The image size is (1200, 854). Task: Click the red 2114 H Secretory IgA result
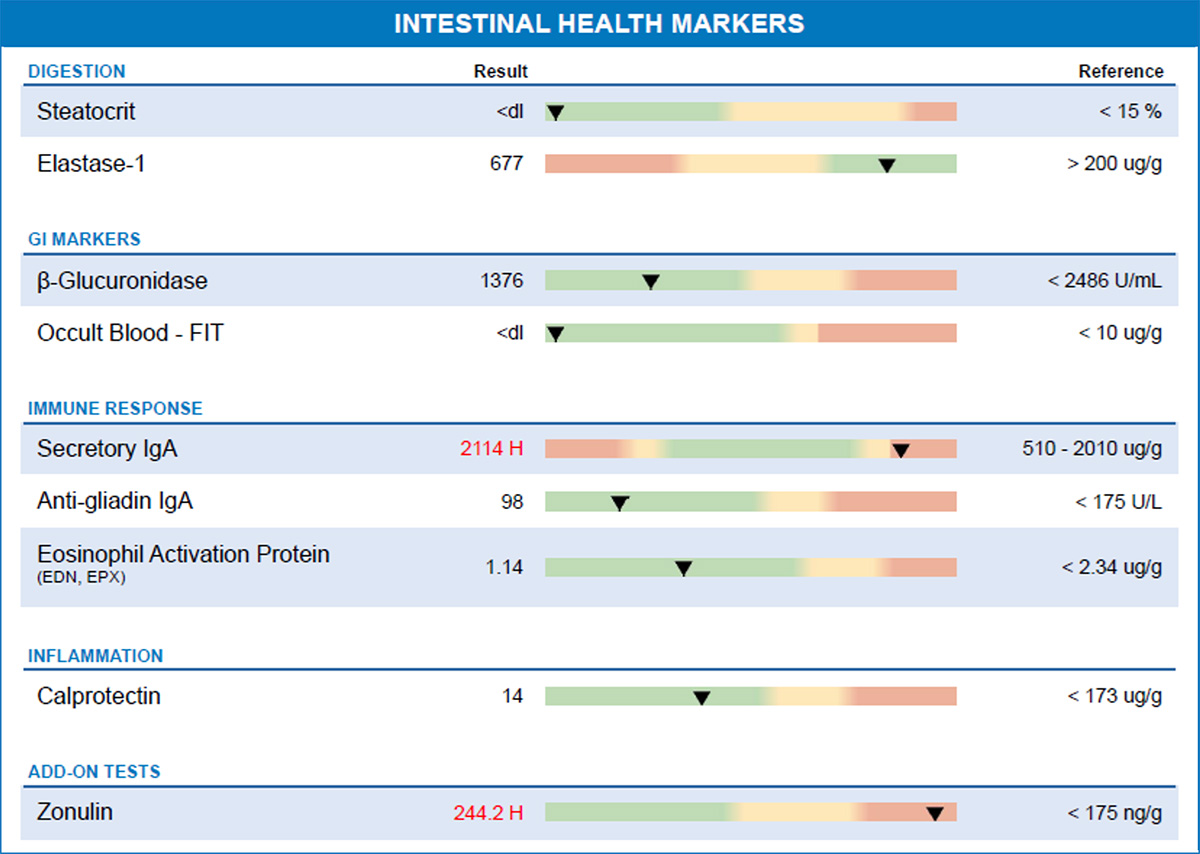pos(491,449)
